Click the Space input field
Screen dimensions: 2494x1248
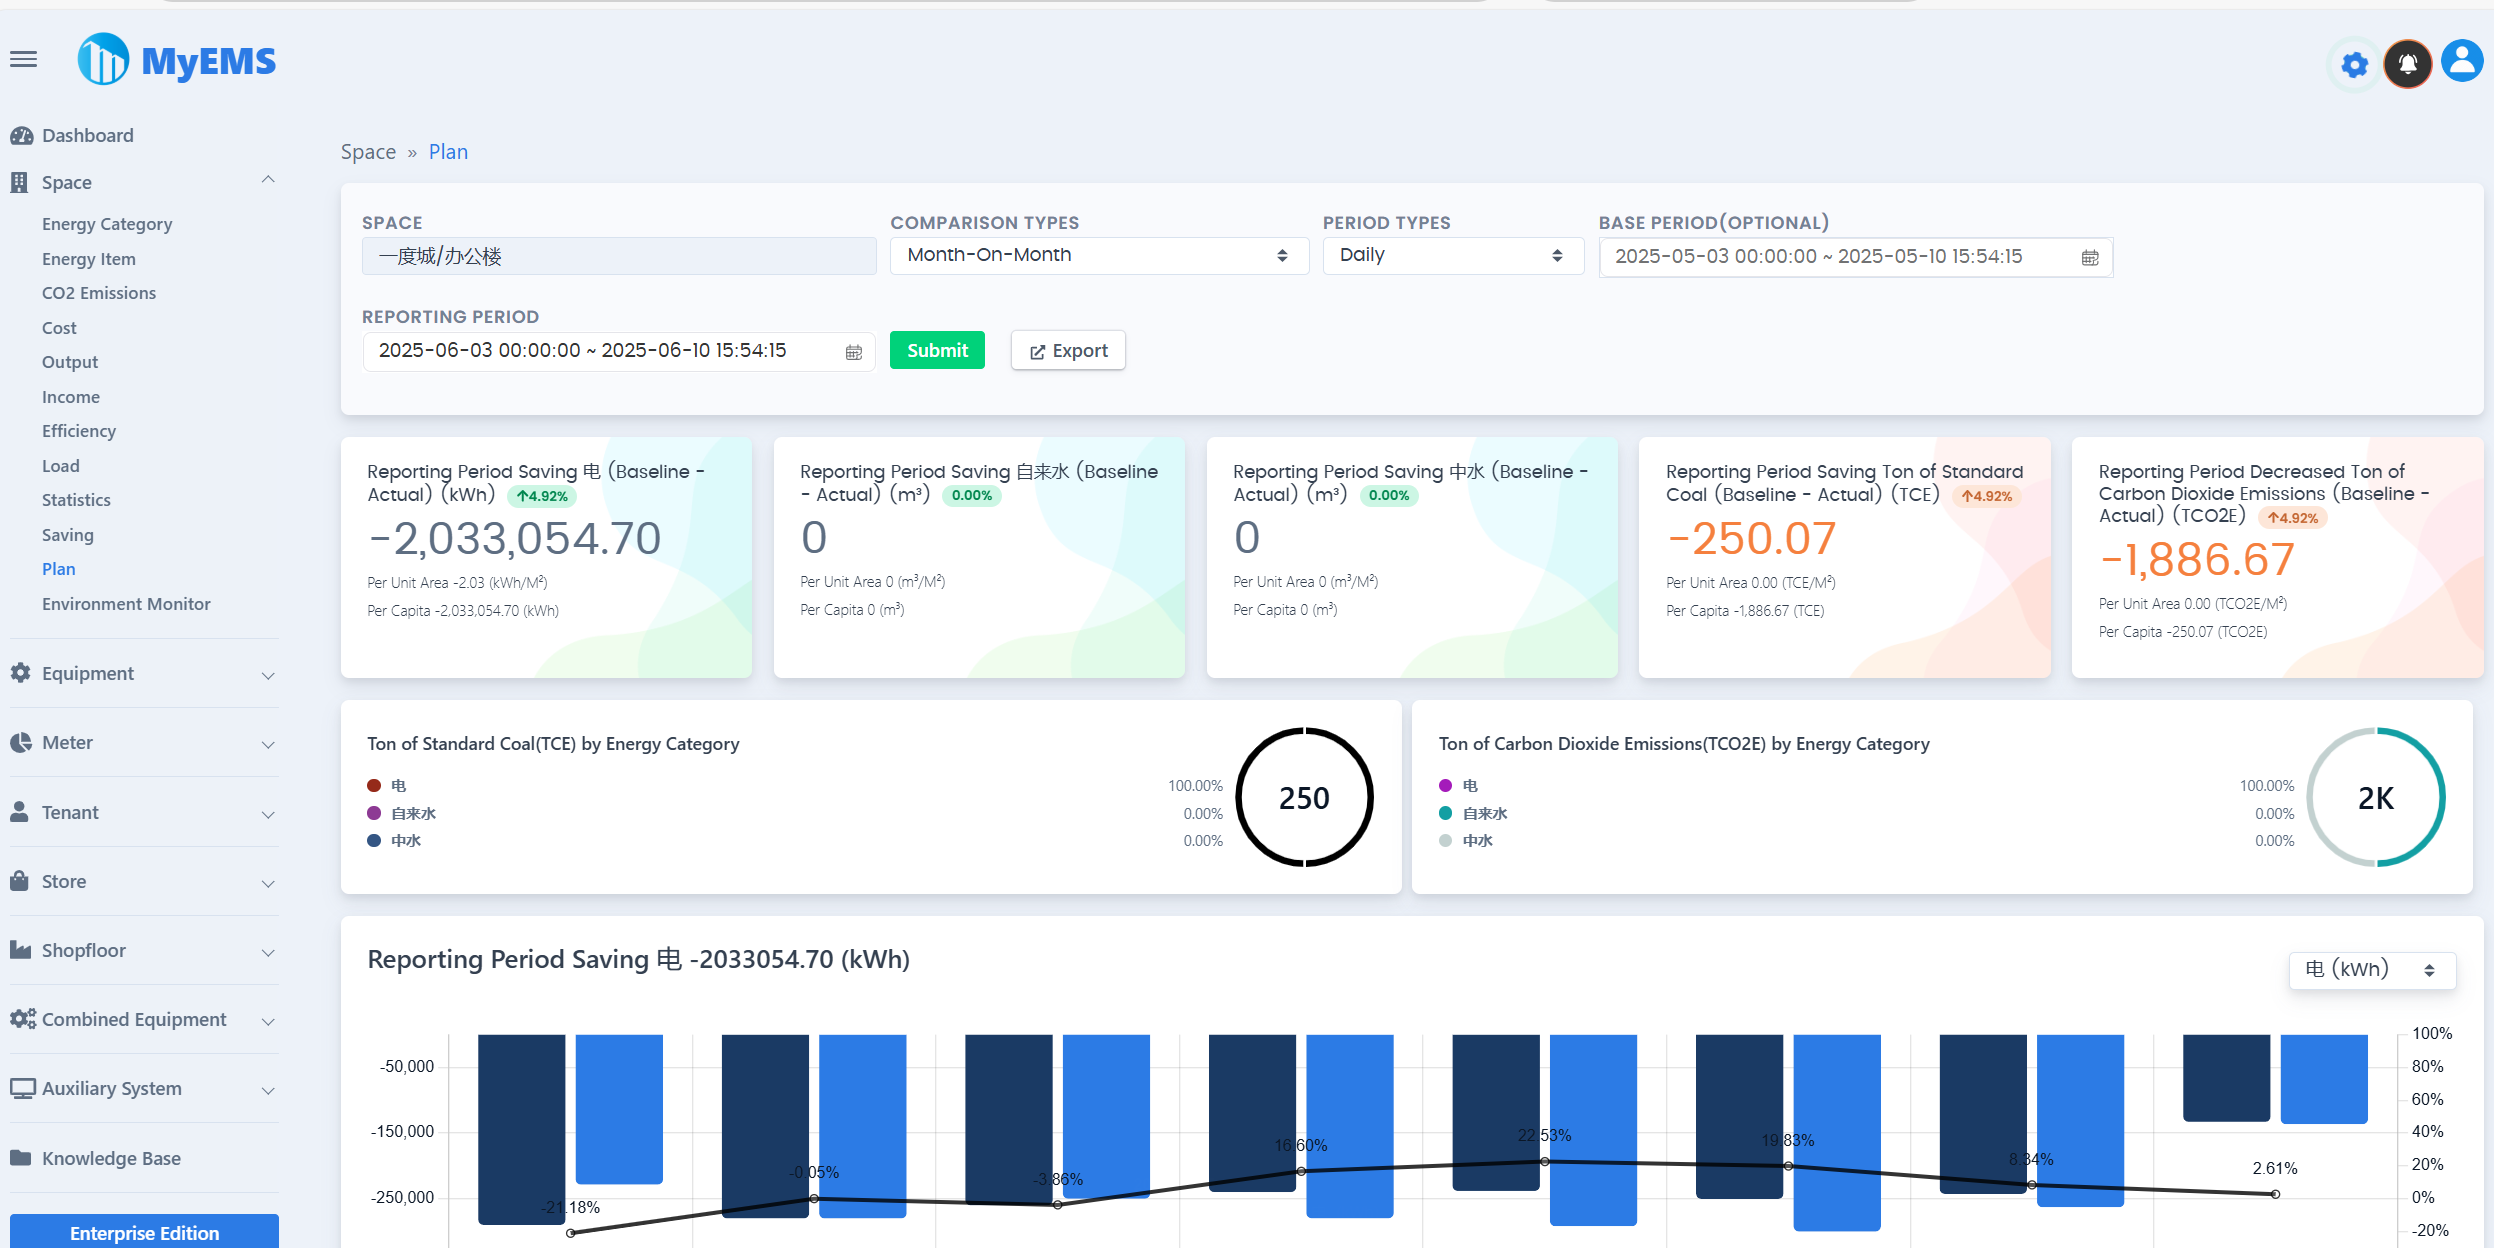618,257
